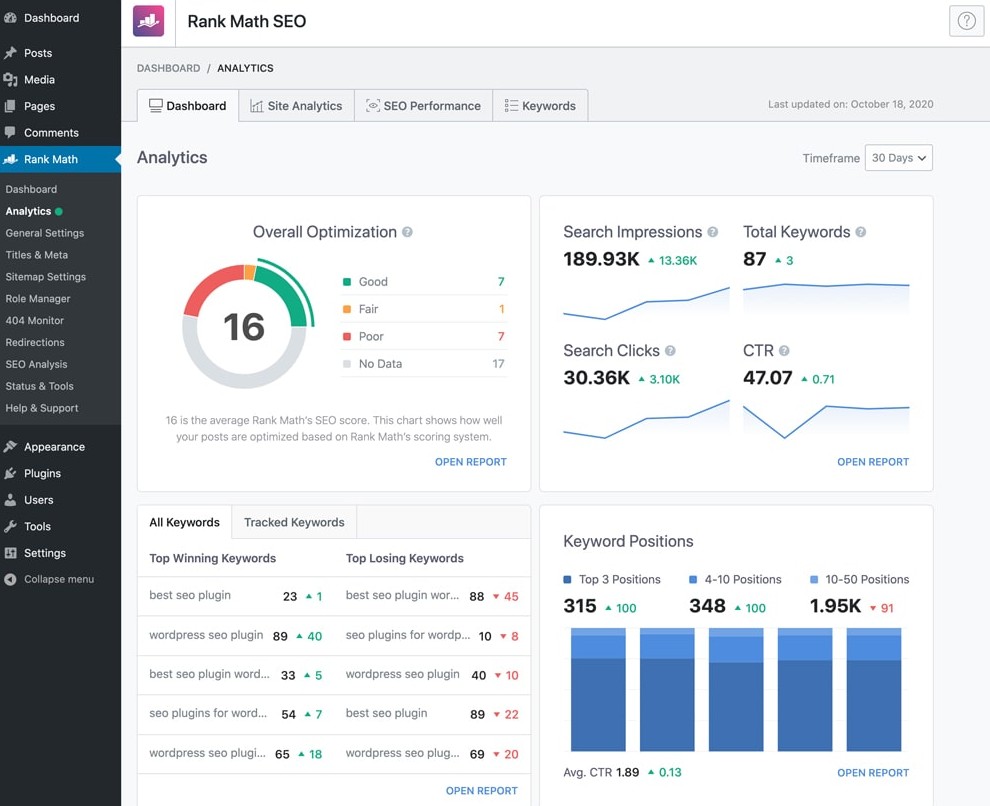
Task: Open the 30 Days timeframe dropdown
Action: pyautogui.click(x=898, y=158)
